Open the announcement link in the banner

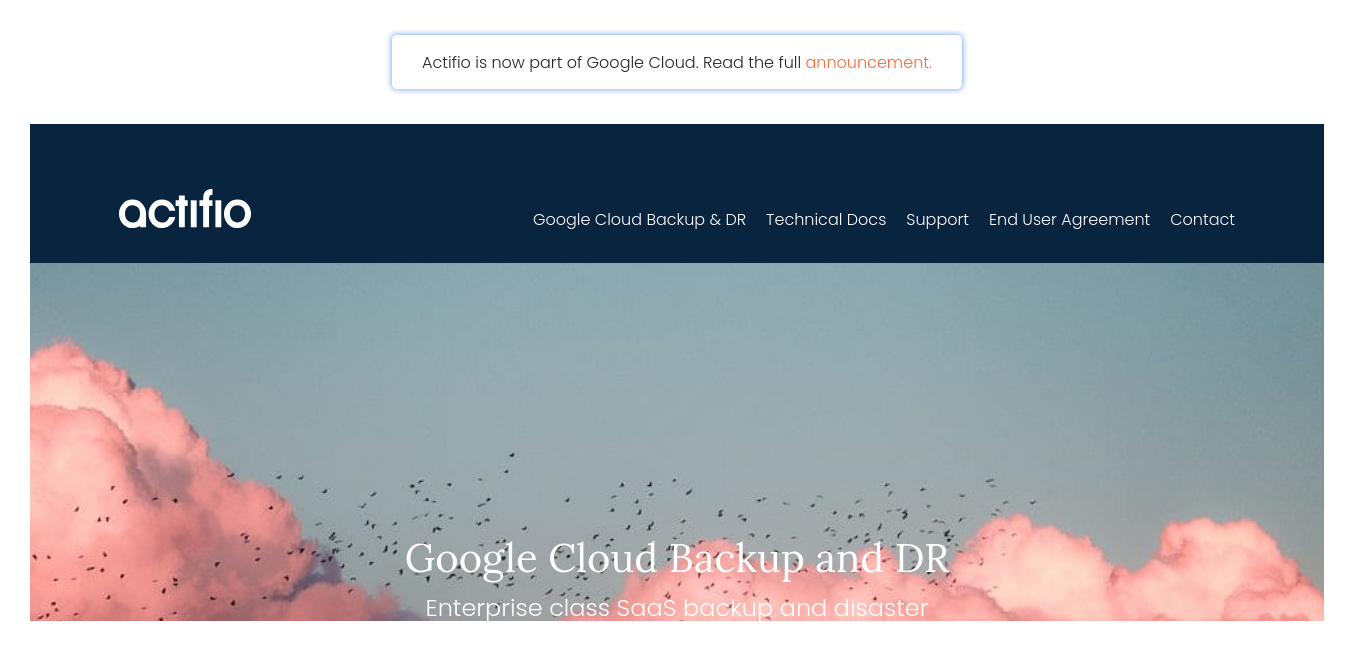tap(868, 62)
